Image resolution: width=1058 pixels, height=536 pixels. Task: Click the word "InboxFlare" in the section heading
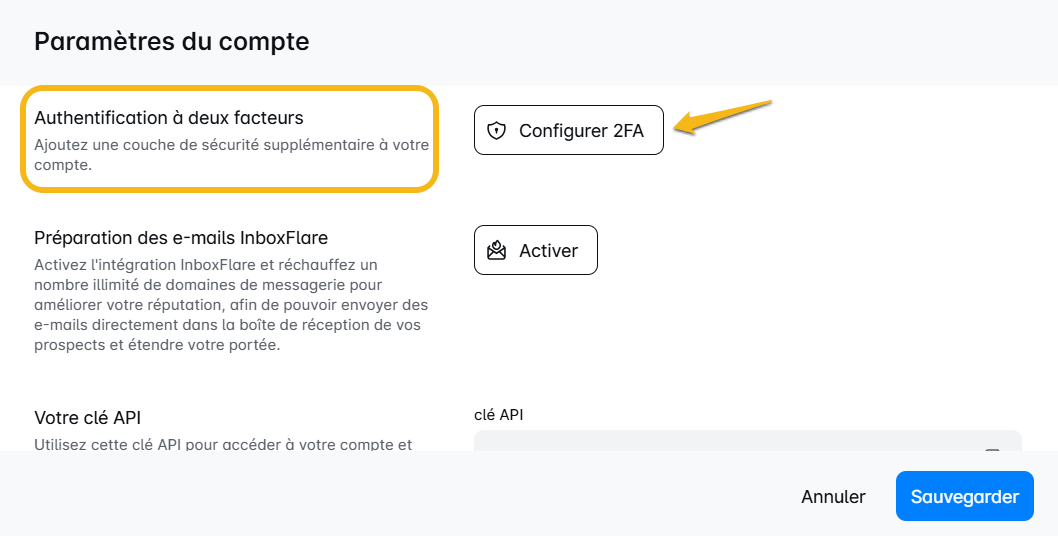(285, 238)
